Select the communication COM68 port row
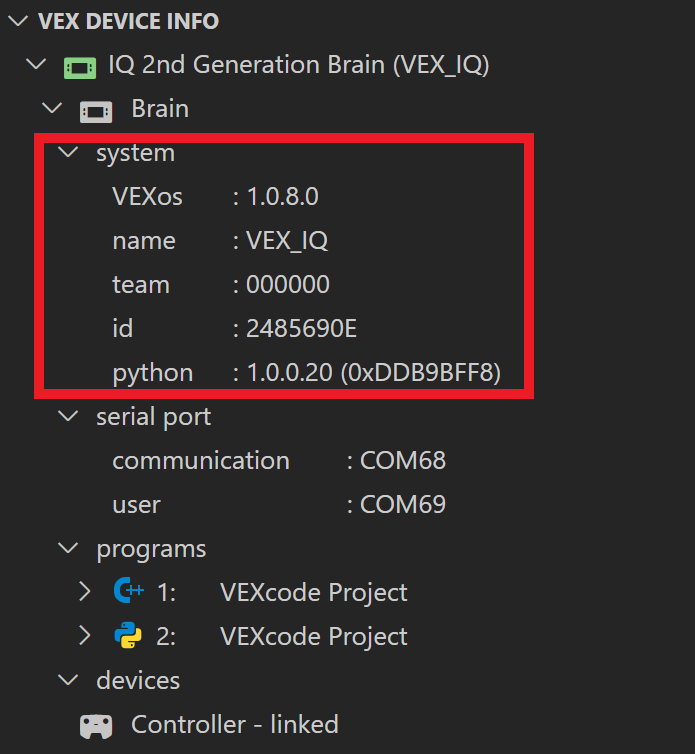The width and height of the screenshot is (695, 754). pyautogui.click(x=278, y=460)
